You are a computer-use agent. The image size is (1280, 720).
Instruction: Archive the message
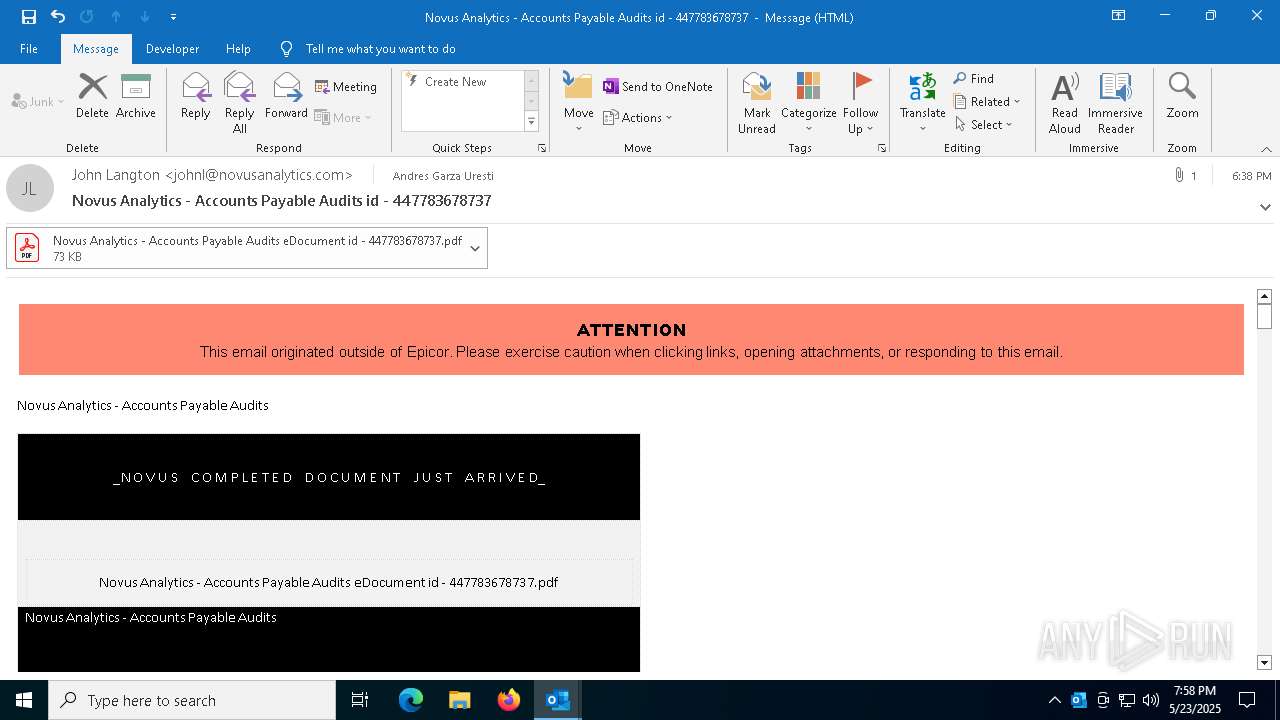[136, 97]
